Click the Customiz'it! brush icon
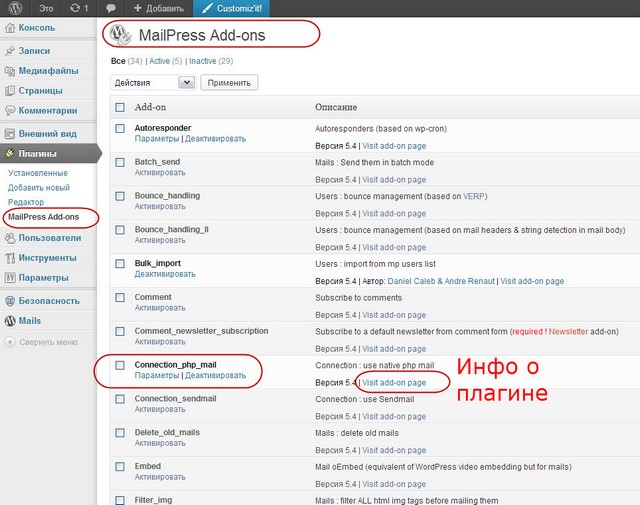Image resolution: width=640 pixels, height=505 pixels. (x=207, y=8)
